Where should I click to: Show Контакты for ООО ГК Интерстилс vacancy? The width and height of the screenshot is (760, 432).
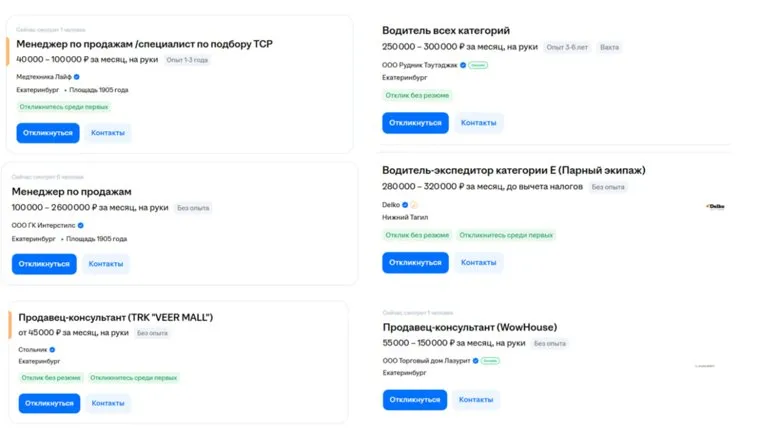105,264
